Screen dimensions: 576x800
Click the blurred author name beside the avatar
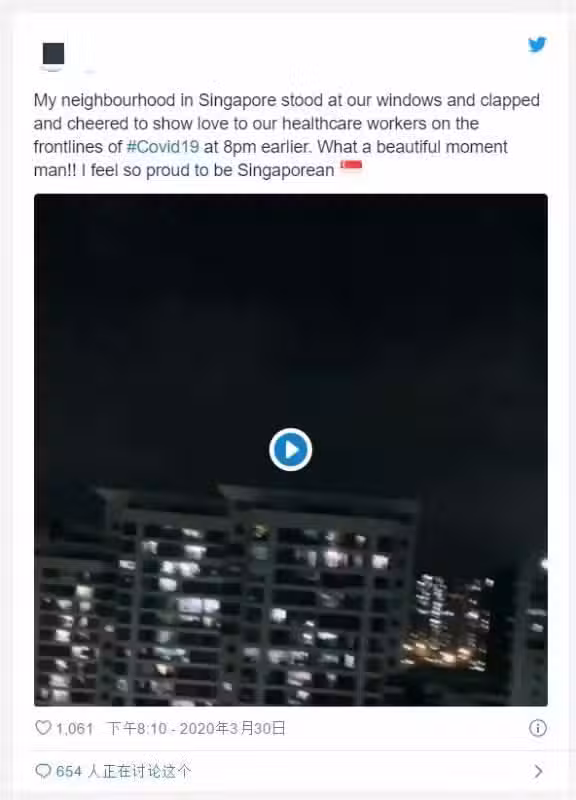pyautogui.click(x=84, y=51)
